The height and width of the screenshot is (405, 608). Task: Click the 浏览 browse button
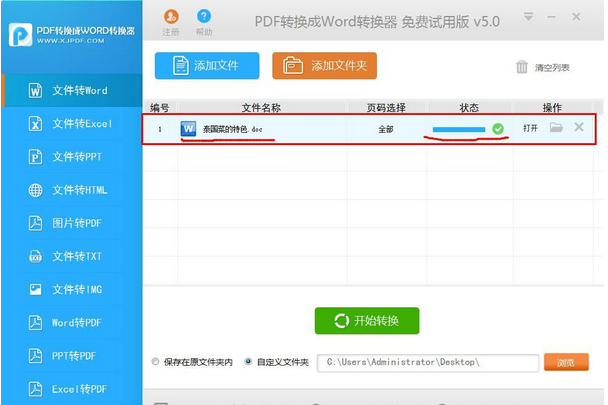pyautogui.click(x=566, y=362)
